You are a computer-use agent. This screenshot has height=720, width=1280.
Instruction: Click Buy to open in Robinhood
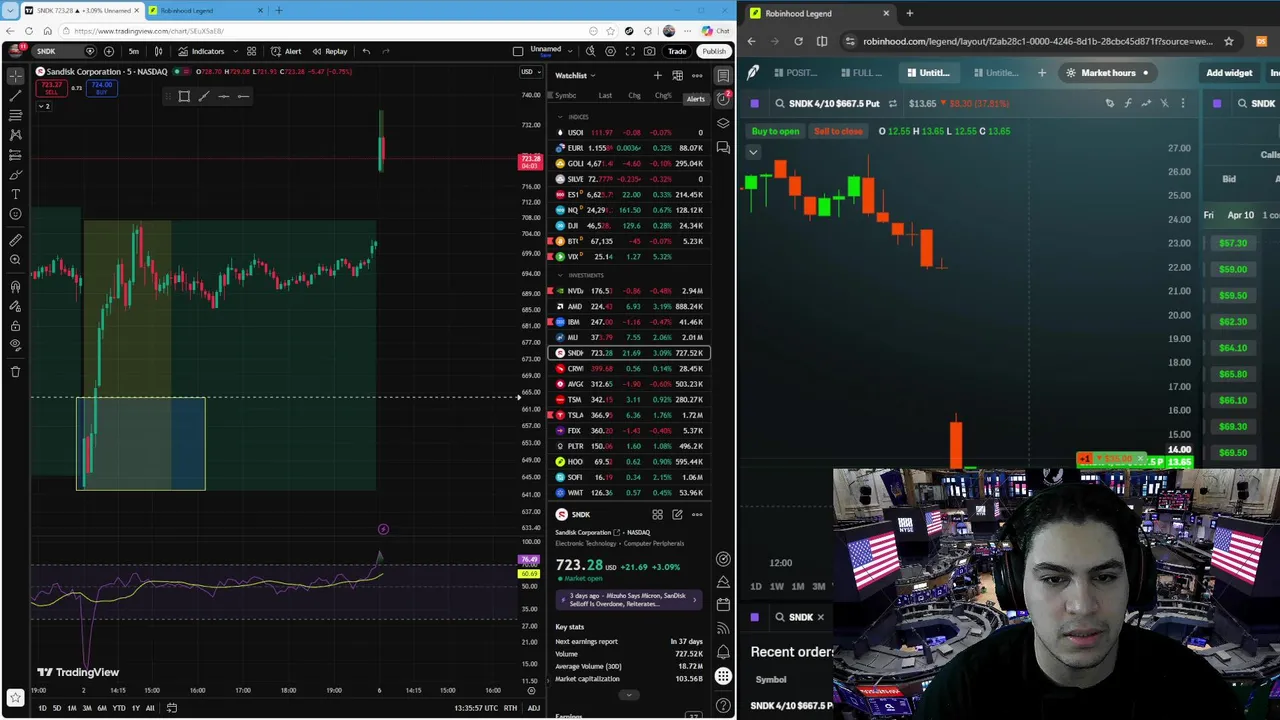776,131
